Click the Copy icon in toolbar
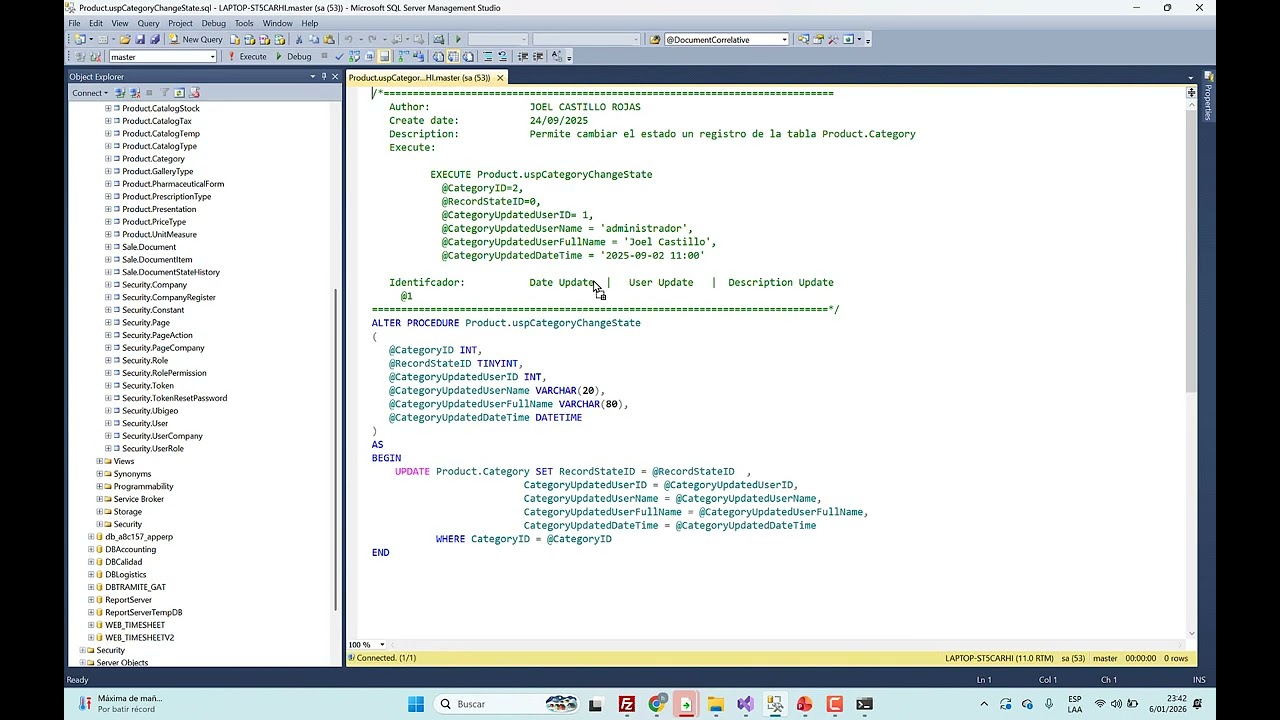The width and height of the screenshot is (1280, 720). pos(314,40)
